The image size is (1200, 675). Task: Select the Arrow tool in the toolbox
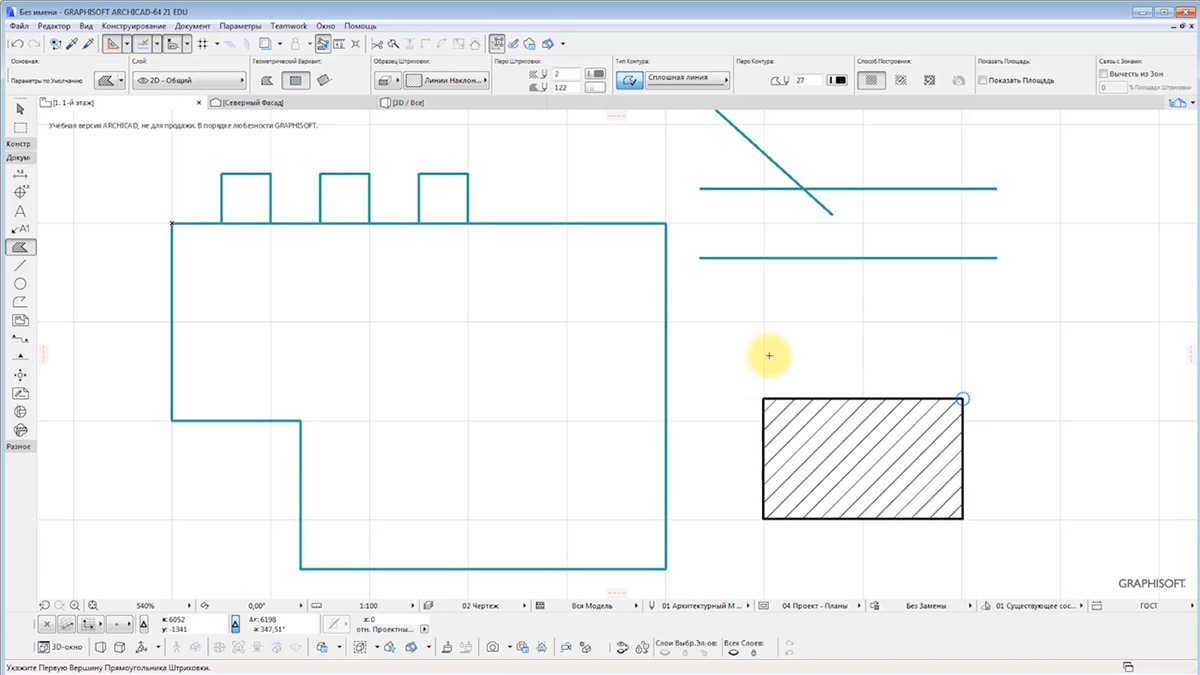coord(20,108)
